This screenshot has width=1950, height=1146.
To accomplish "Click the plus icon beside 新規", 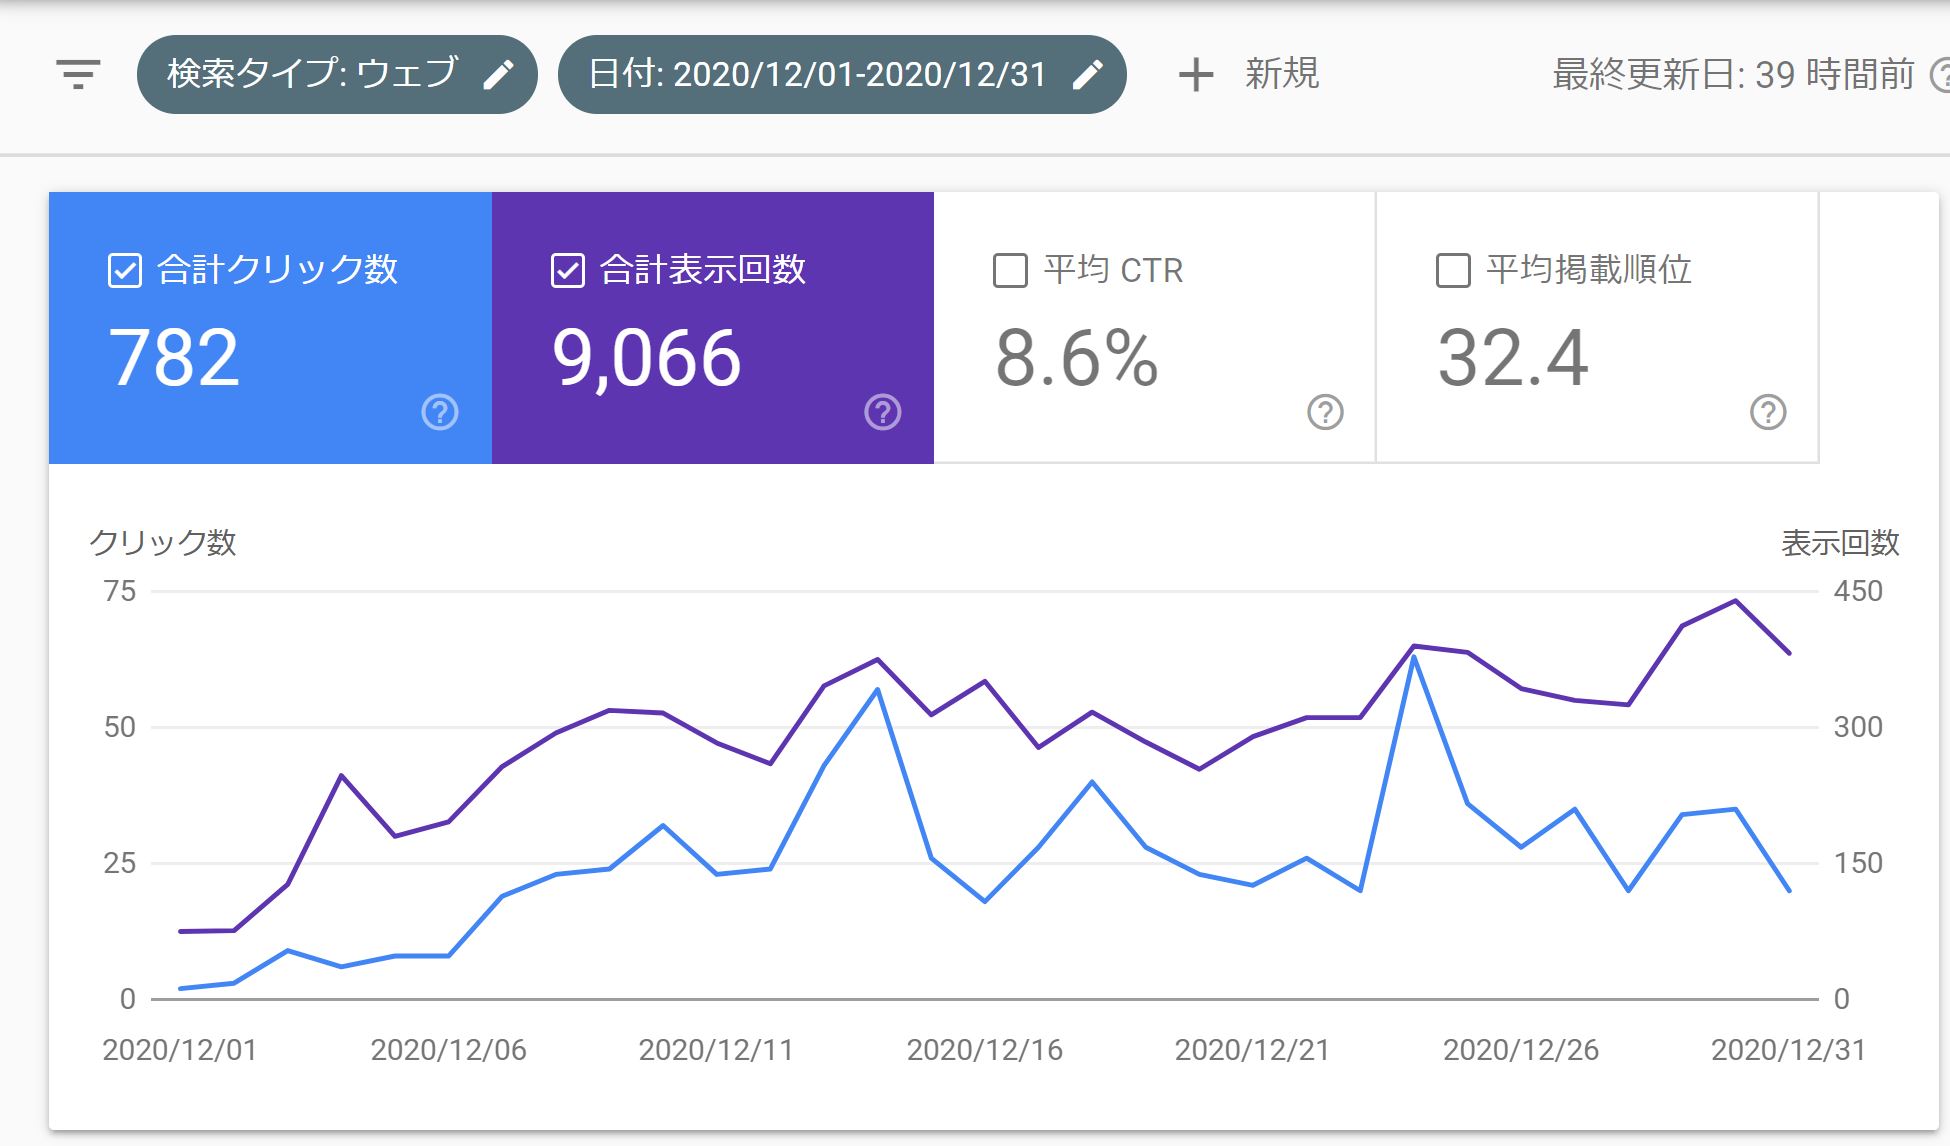I will click(1196, 75).
